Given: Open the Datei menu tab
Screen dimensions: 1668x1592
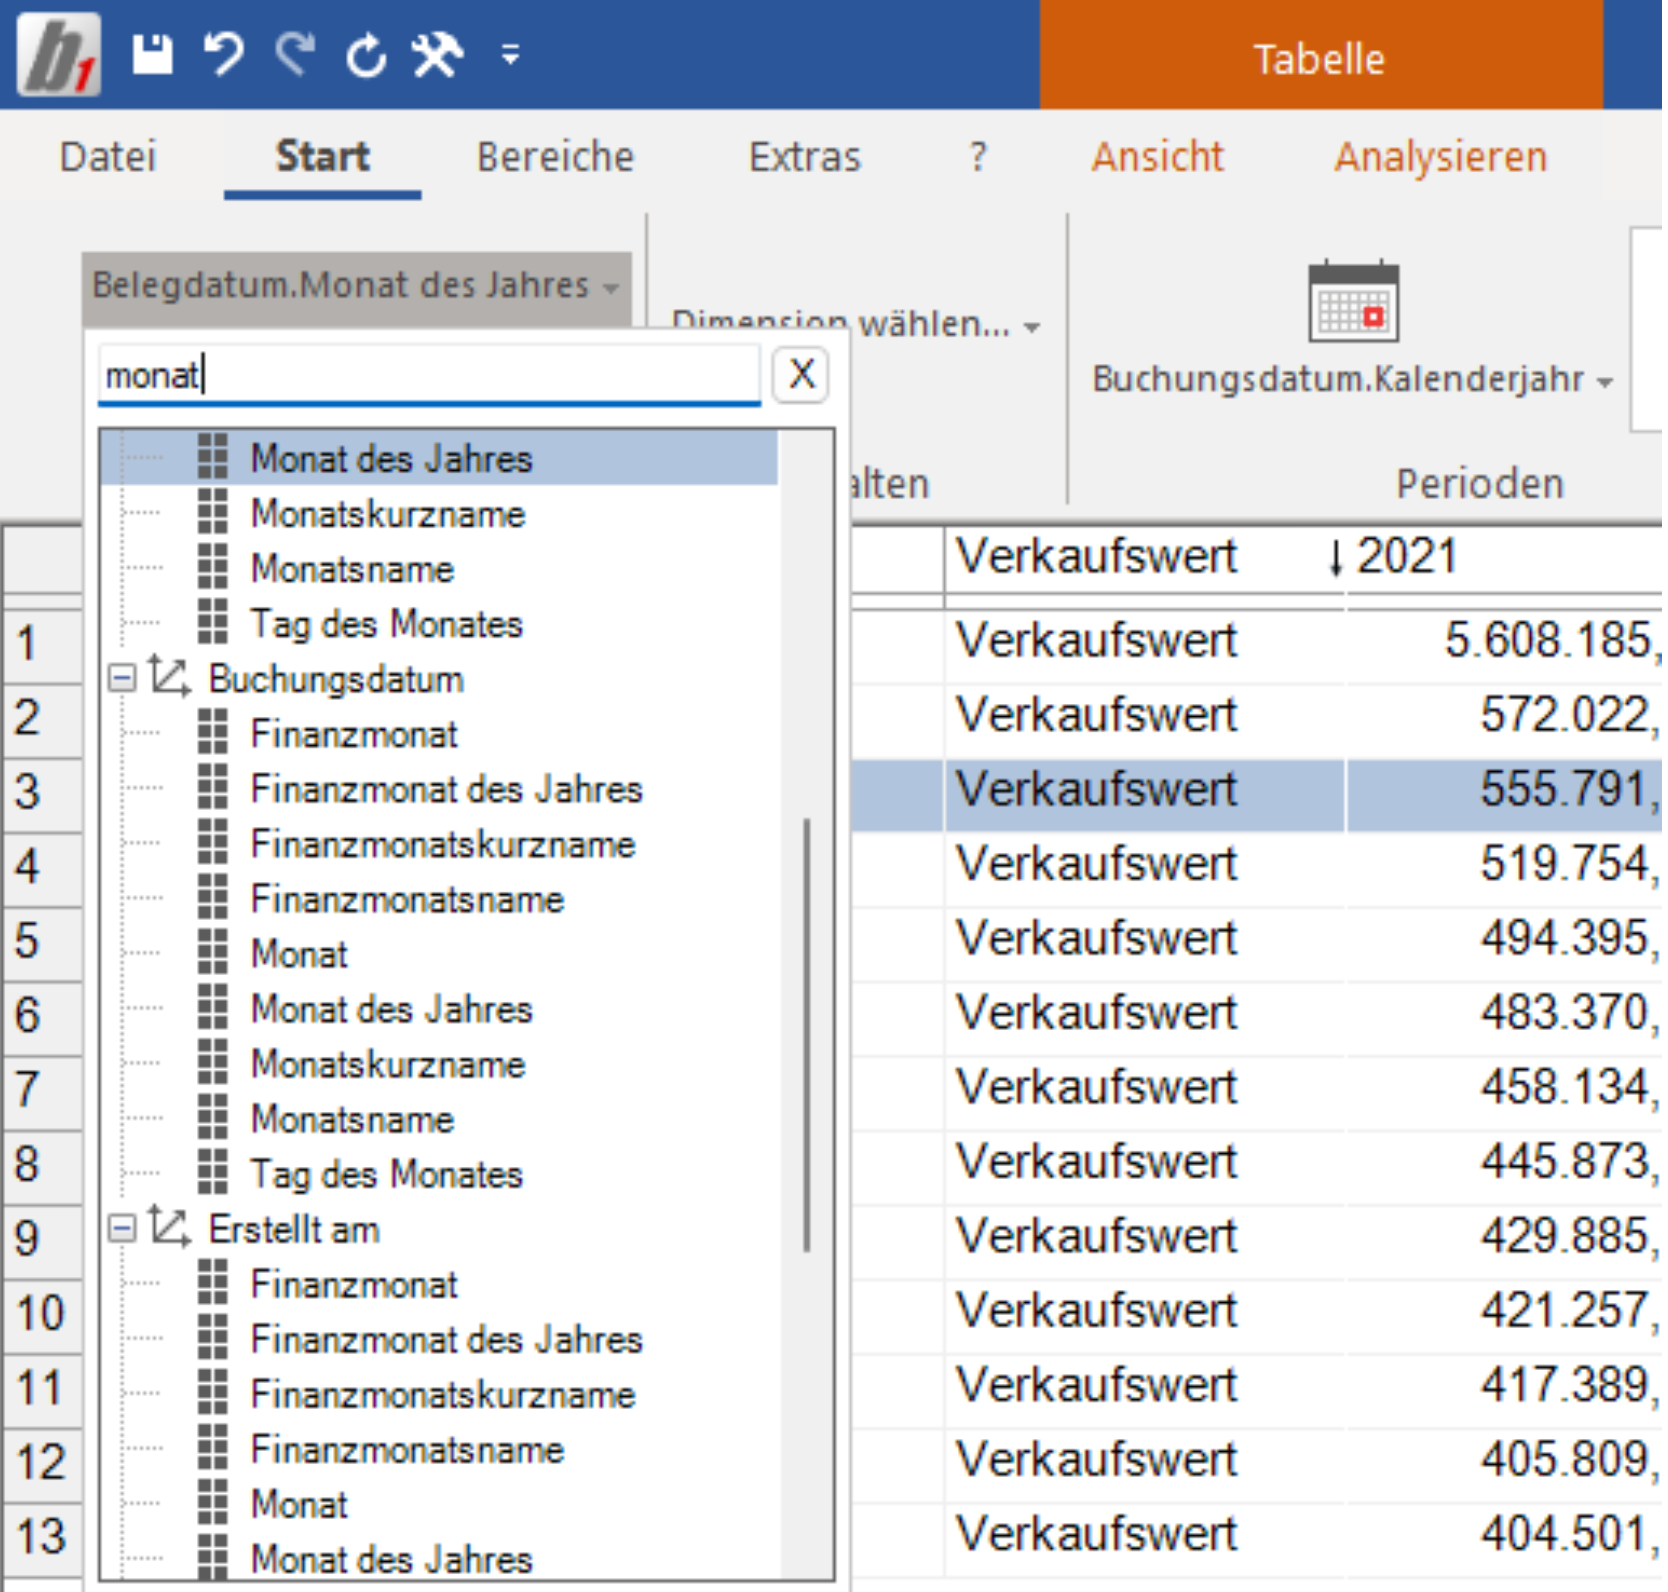Looking at the screenshot, I should 108,157.
